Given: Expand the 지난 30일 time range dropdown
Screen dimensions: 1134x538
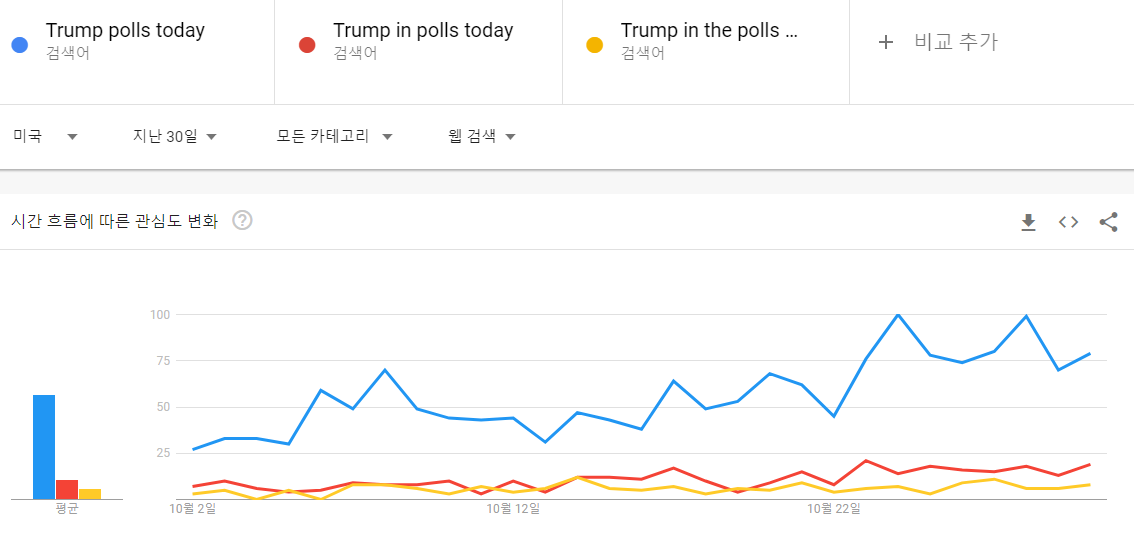Looking at the screenshot, I should point(175,137).
